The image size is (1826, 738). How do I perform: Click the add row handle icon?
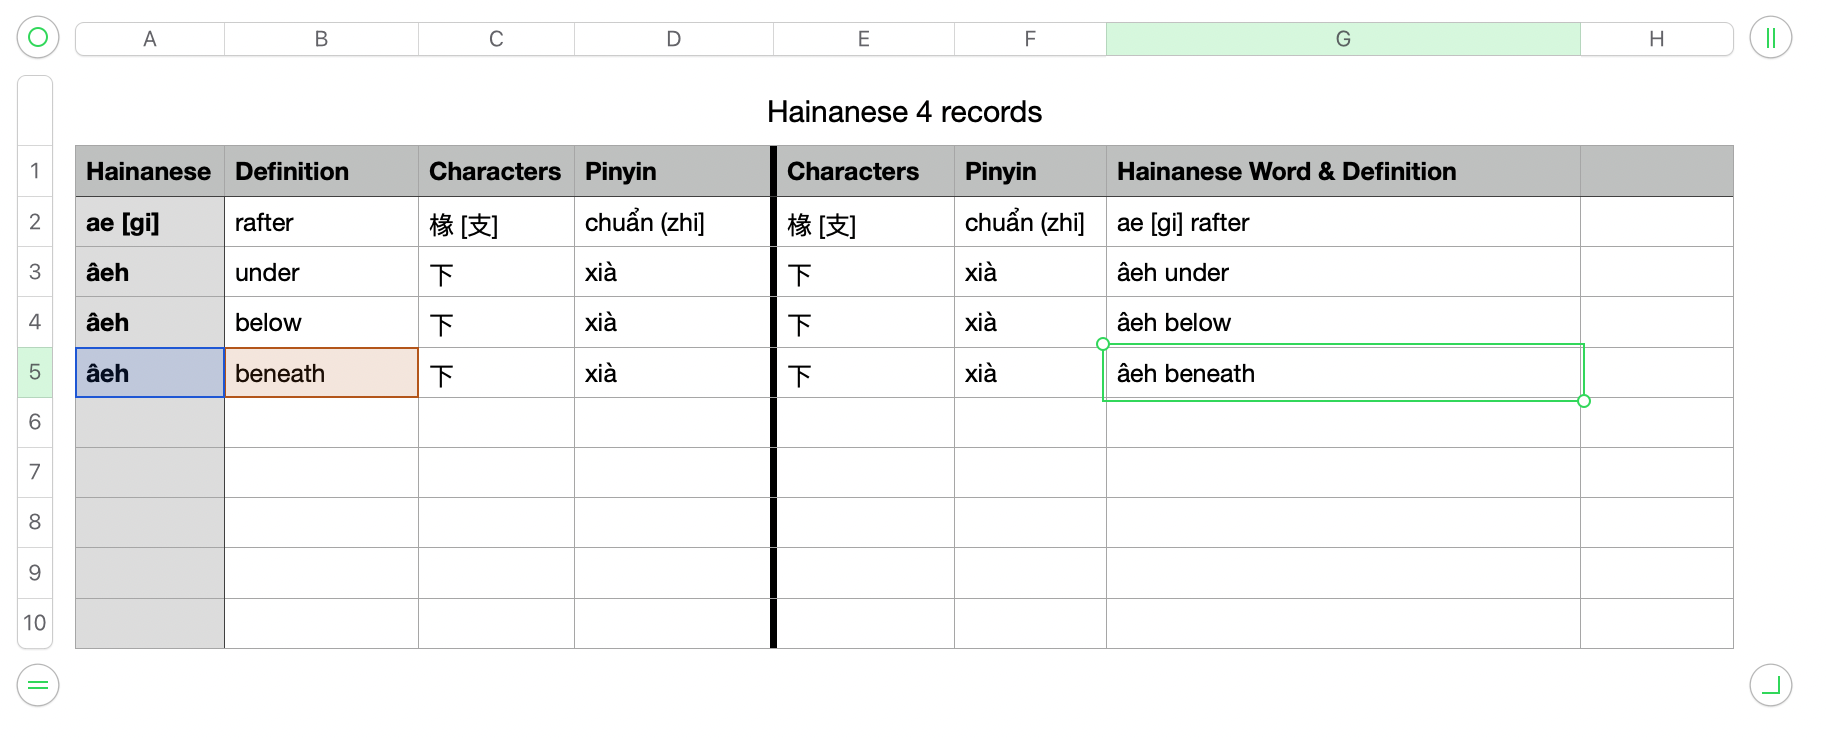38,685
